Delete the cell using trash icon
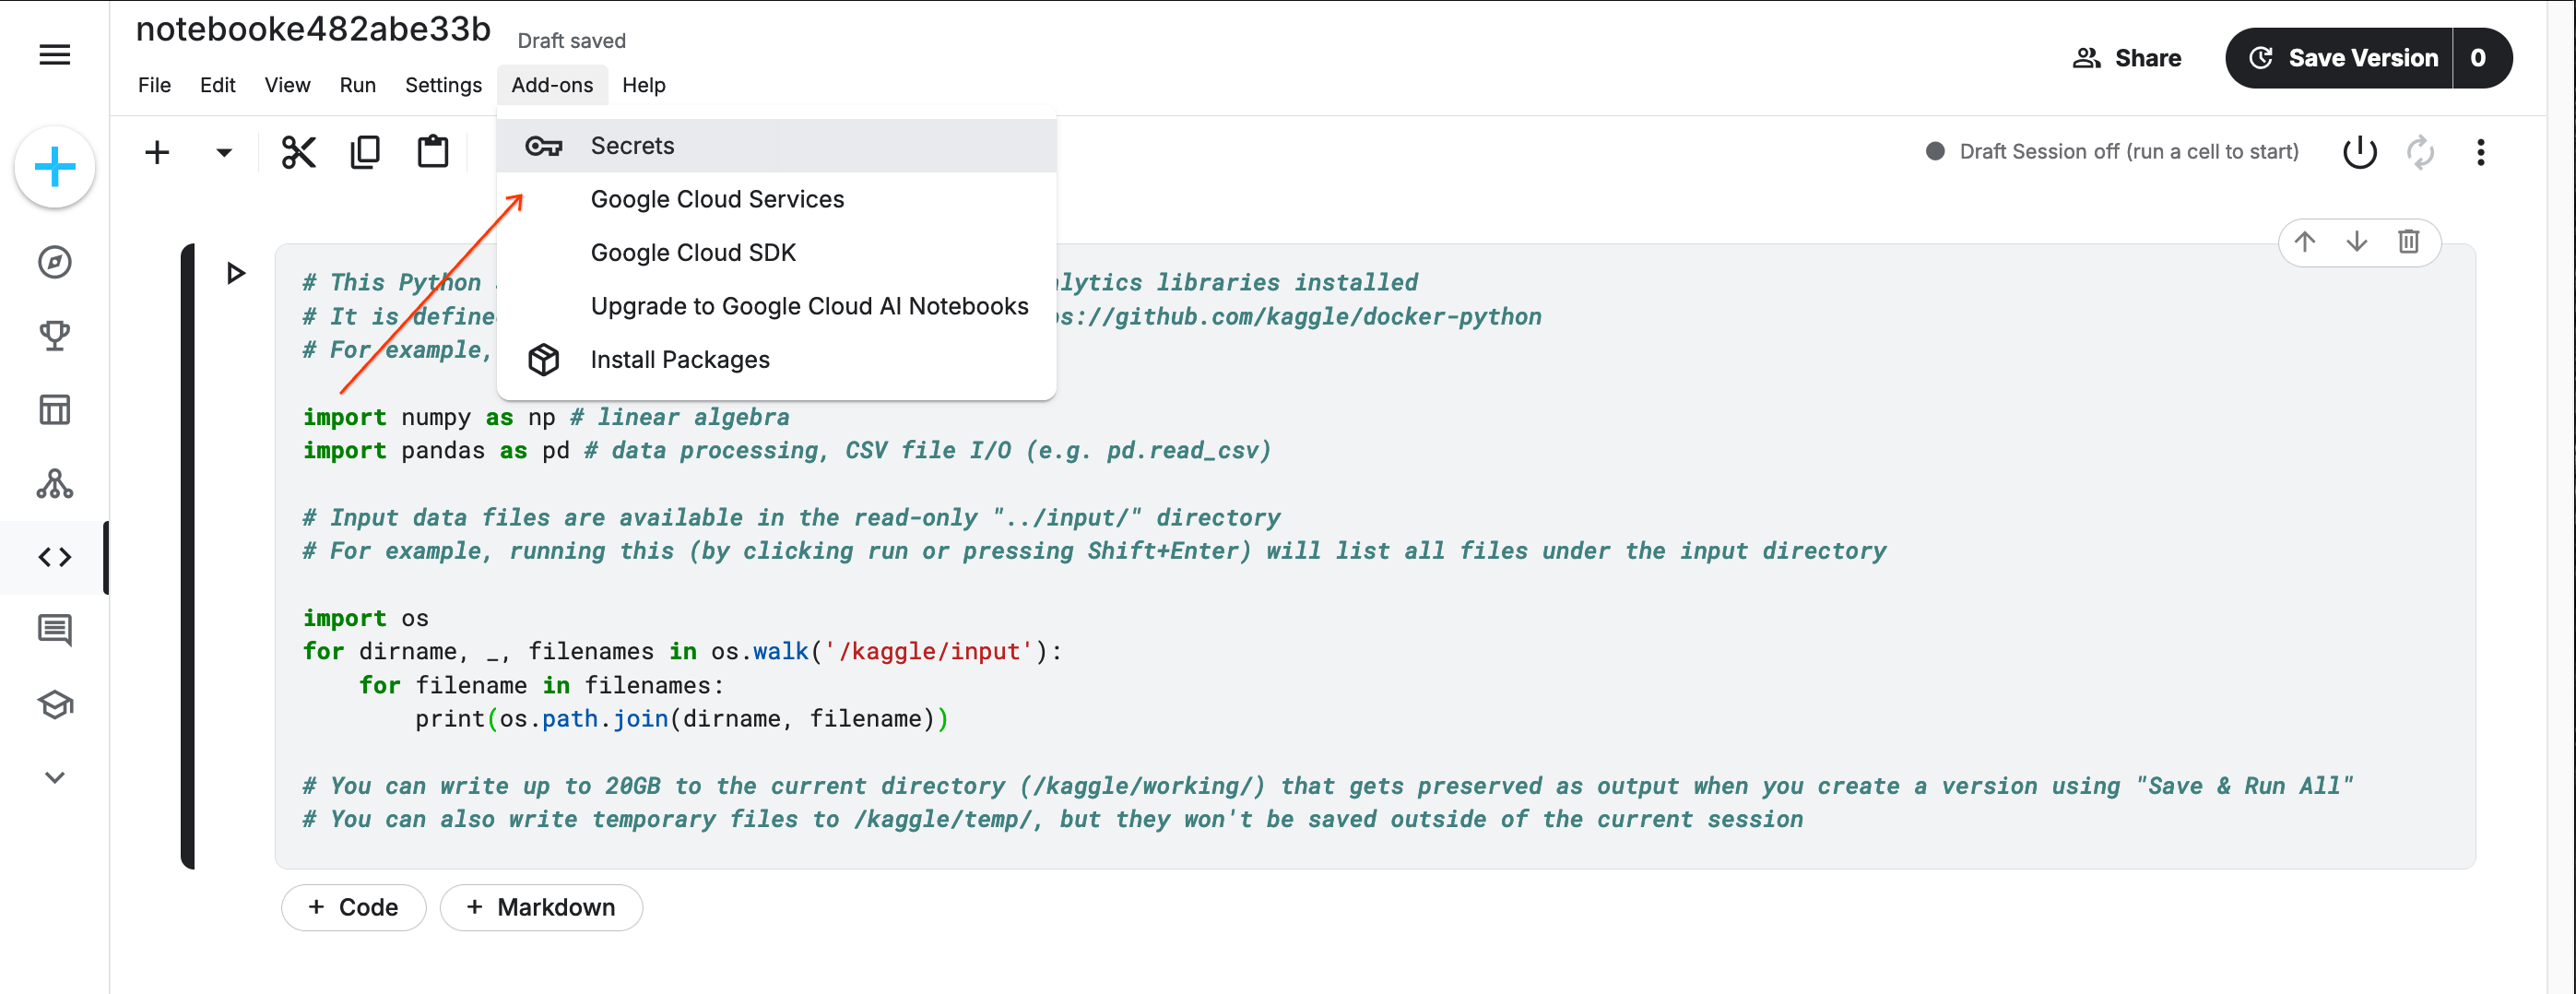Viewport: 2576px width, 994px height. (x=2408, y=241)
